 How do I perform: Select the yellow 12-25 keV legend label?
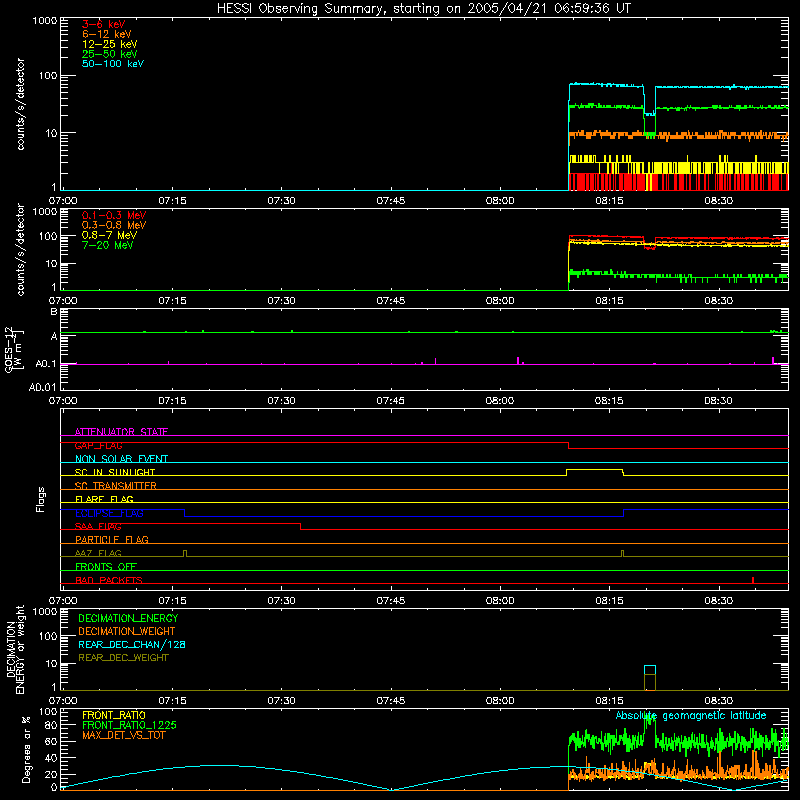[110, 44]
